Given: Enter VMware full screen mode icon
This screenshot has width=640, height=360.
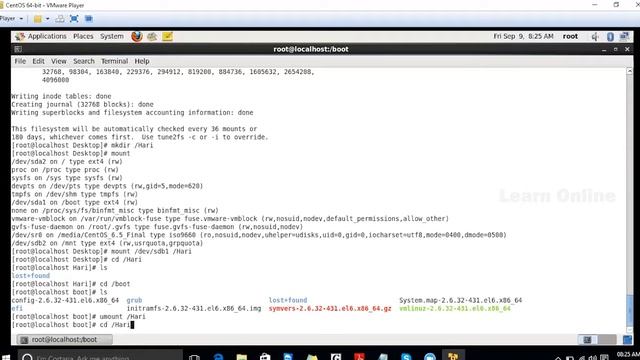Looking at the screenshot, I should click(x=74, y=19).
